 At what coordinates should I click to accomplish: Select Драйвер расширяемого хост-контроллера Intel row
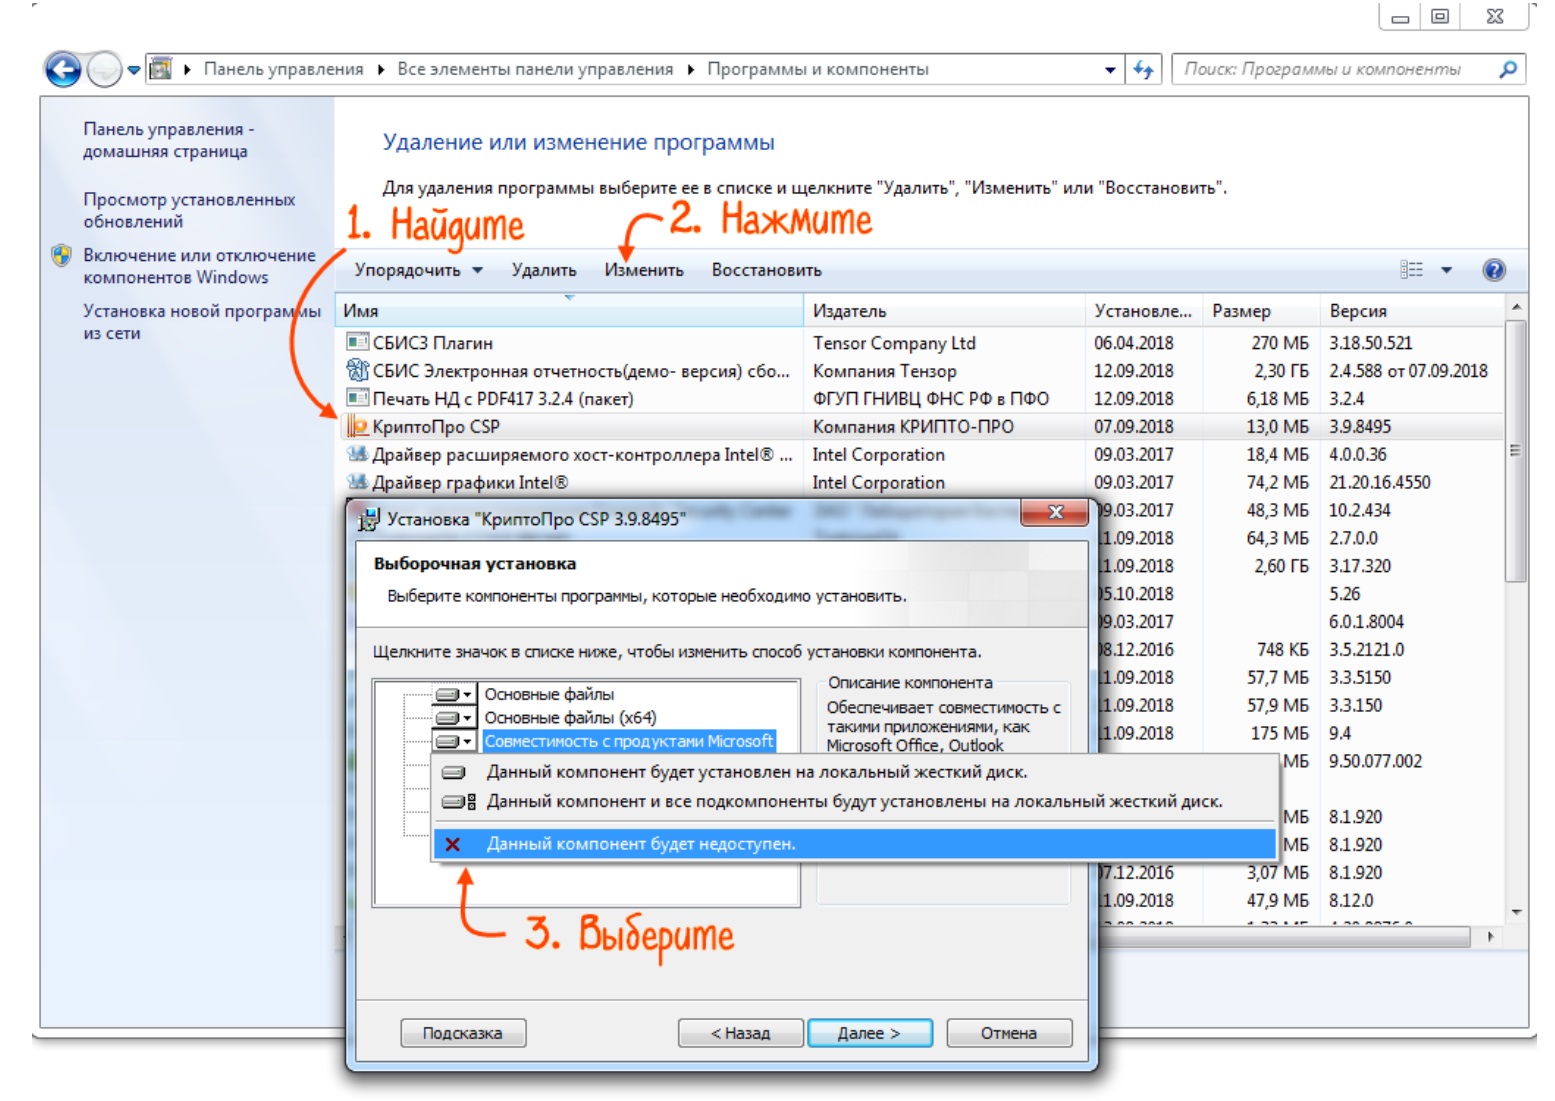920,455
